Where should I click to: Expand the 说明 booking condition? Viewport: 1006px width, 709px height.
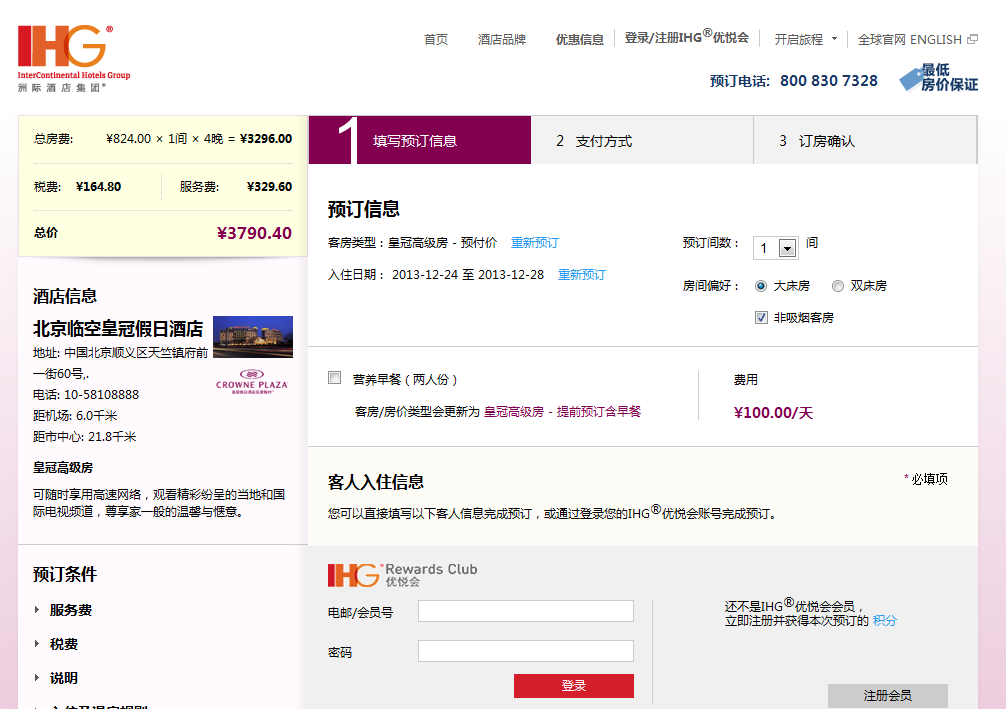coord(56,678)
